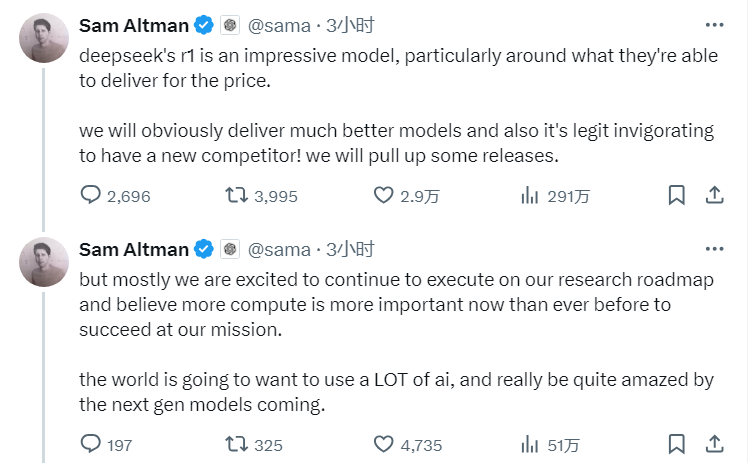Like the first tweet about deepseek
This screenshot has width=753, height=463.
(x=384, y=196)
